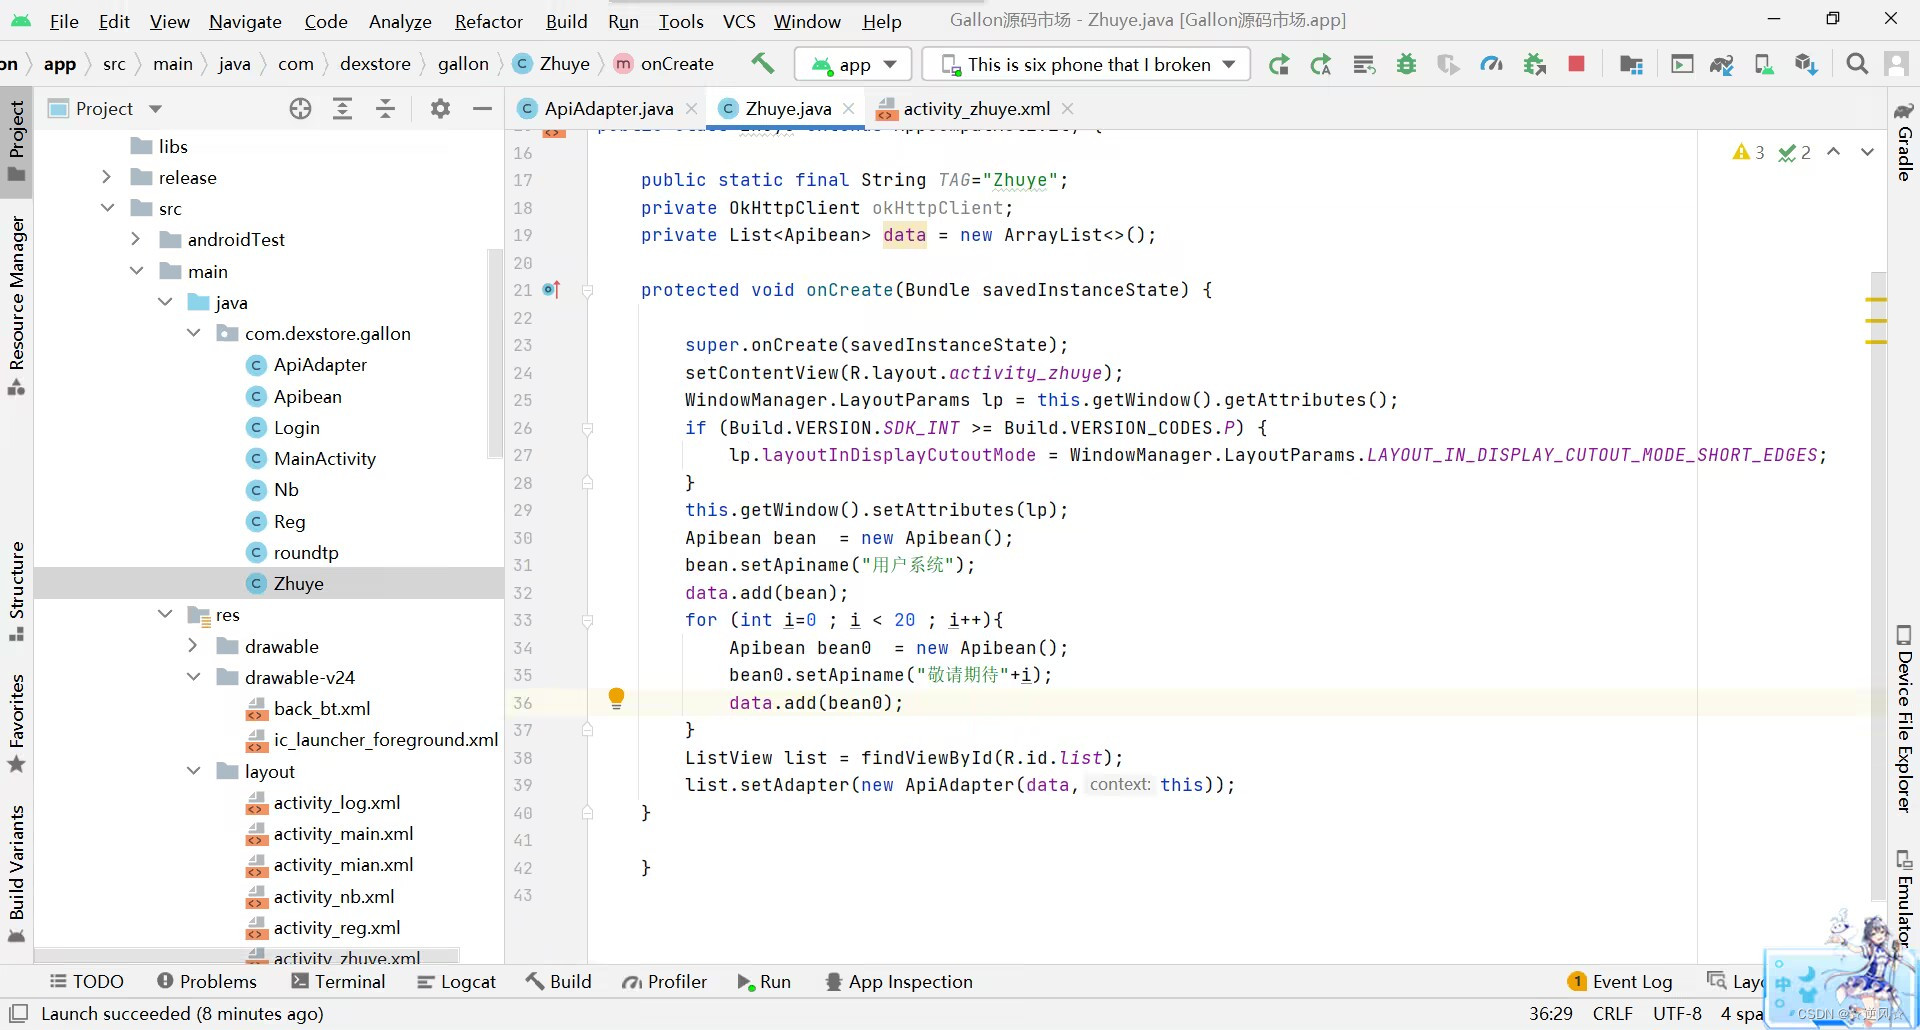1920x1030 pixels.
Task: Click the editor vertical scrollbar
Action: coord(1878,585)
